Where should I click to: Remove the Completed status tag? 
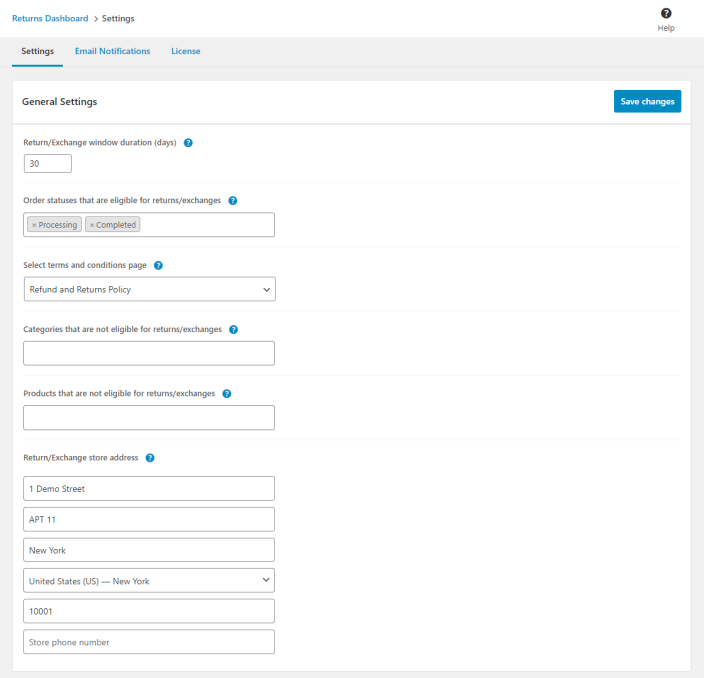coord(92,225)
